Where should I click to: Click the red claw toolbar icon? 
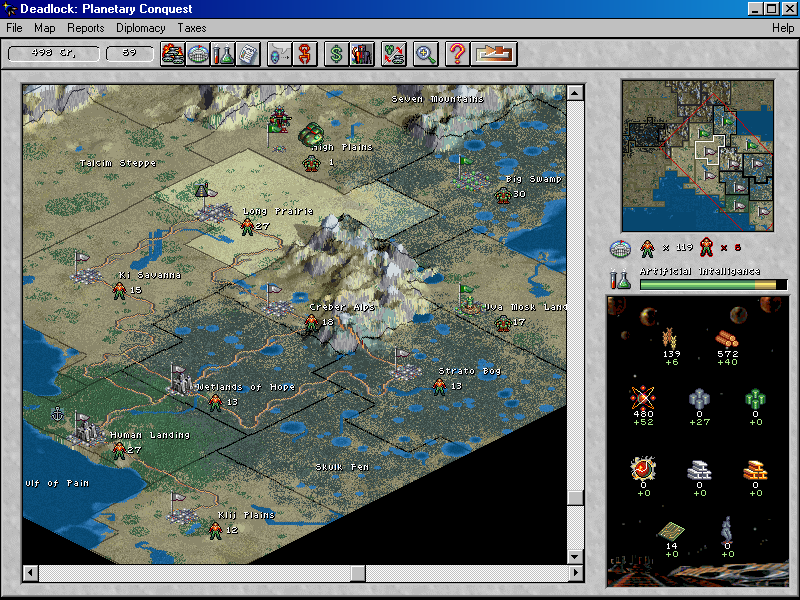[305, 54]
